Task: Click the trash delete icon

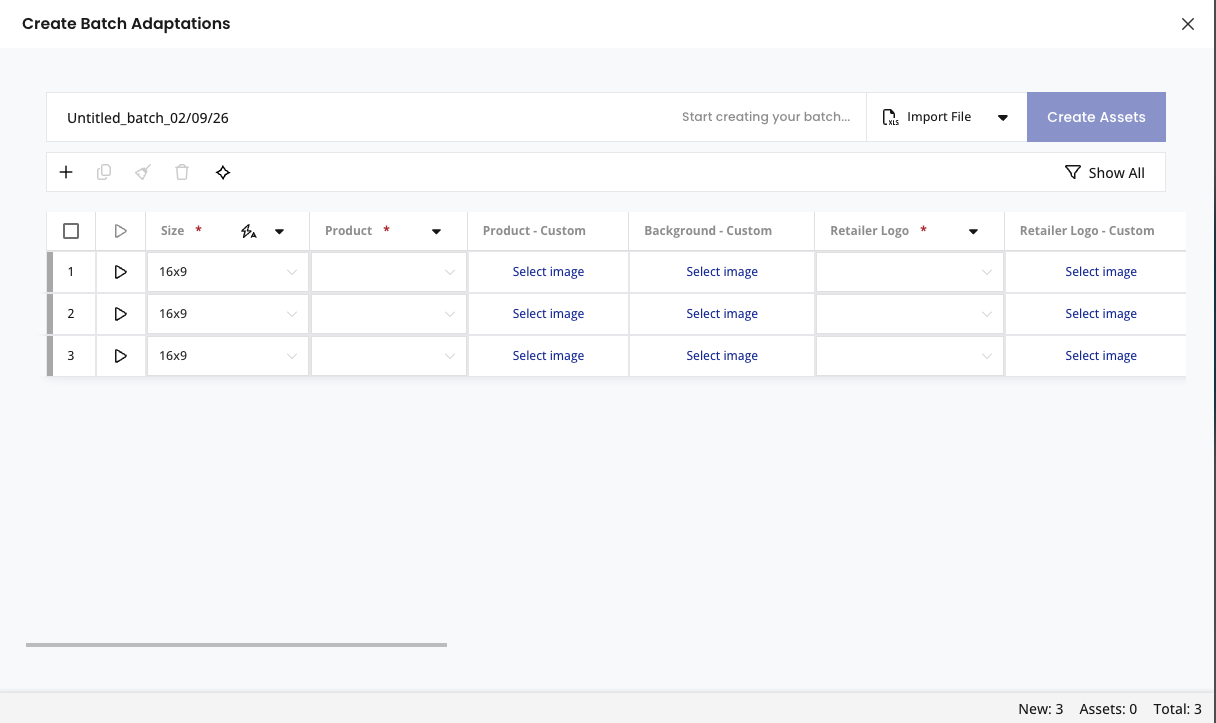Action: [182, 172]
